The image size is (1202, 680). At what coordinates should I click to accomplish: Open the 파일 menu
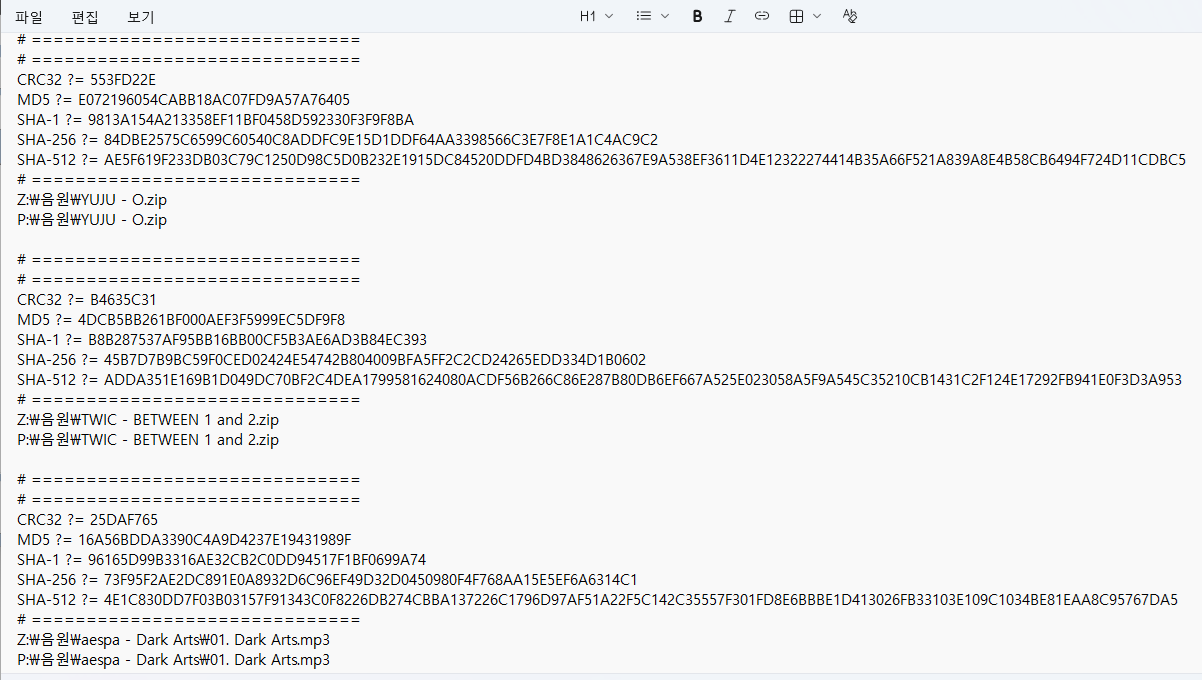pyautogui.click(x=29, y=17)
